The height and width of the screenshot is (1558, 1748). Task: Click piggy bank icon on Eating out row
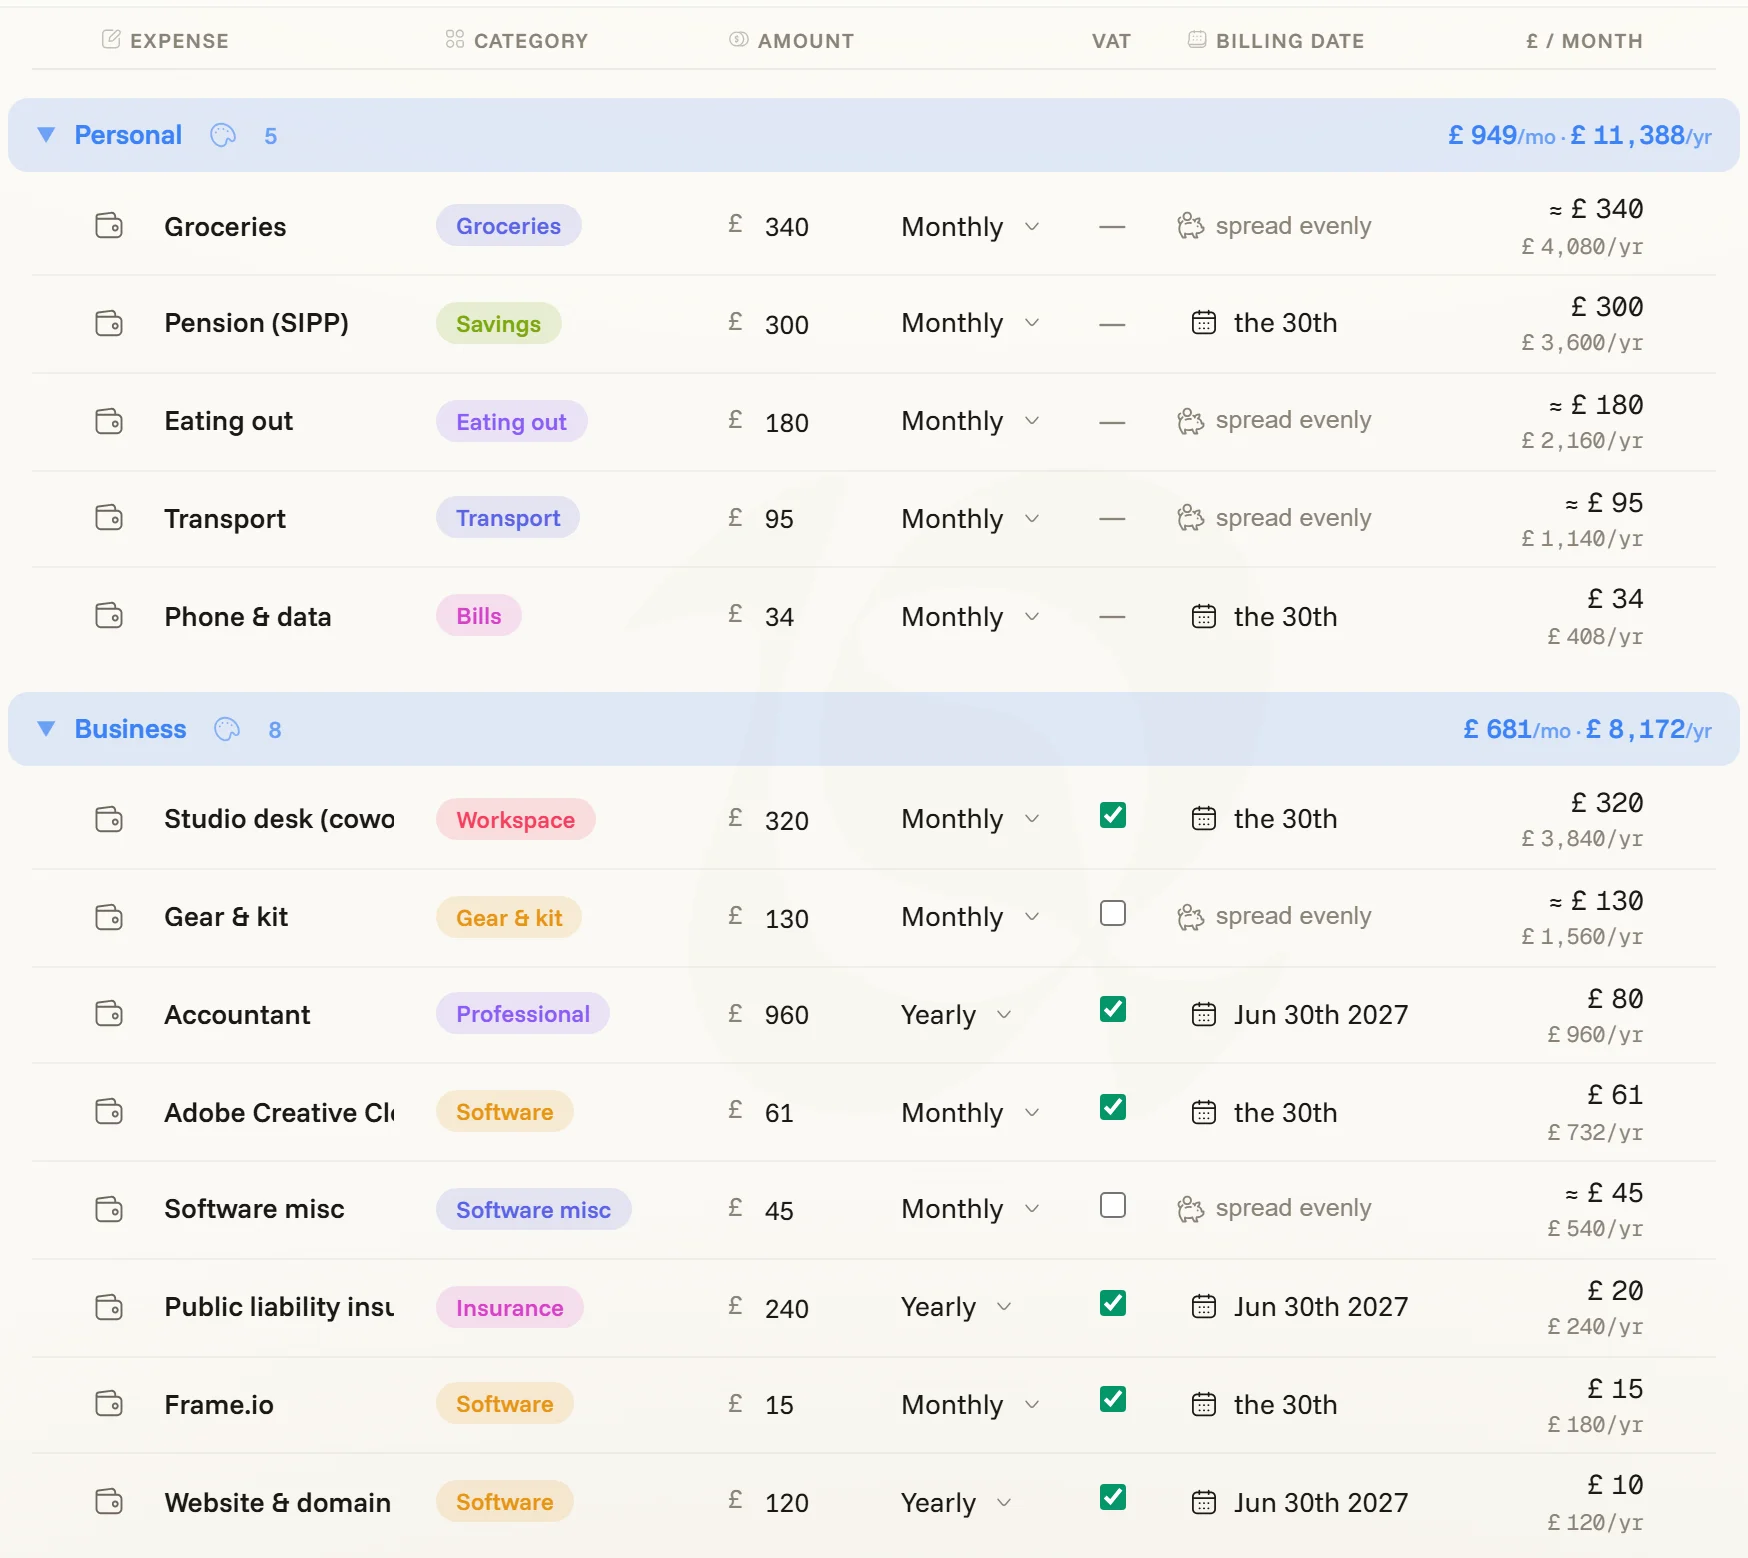tap(1190, 421)
